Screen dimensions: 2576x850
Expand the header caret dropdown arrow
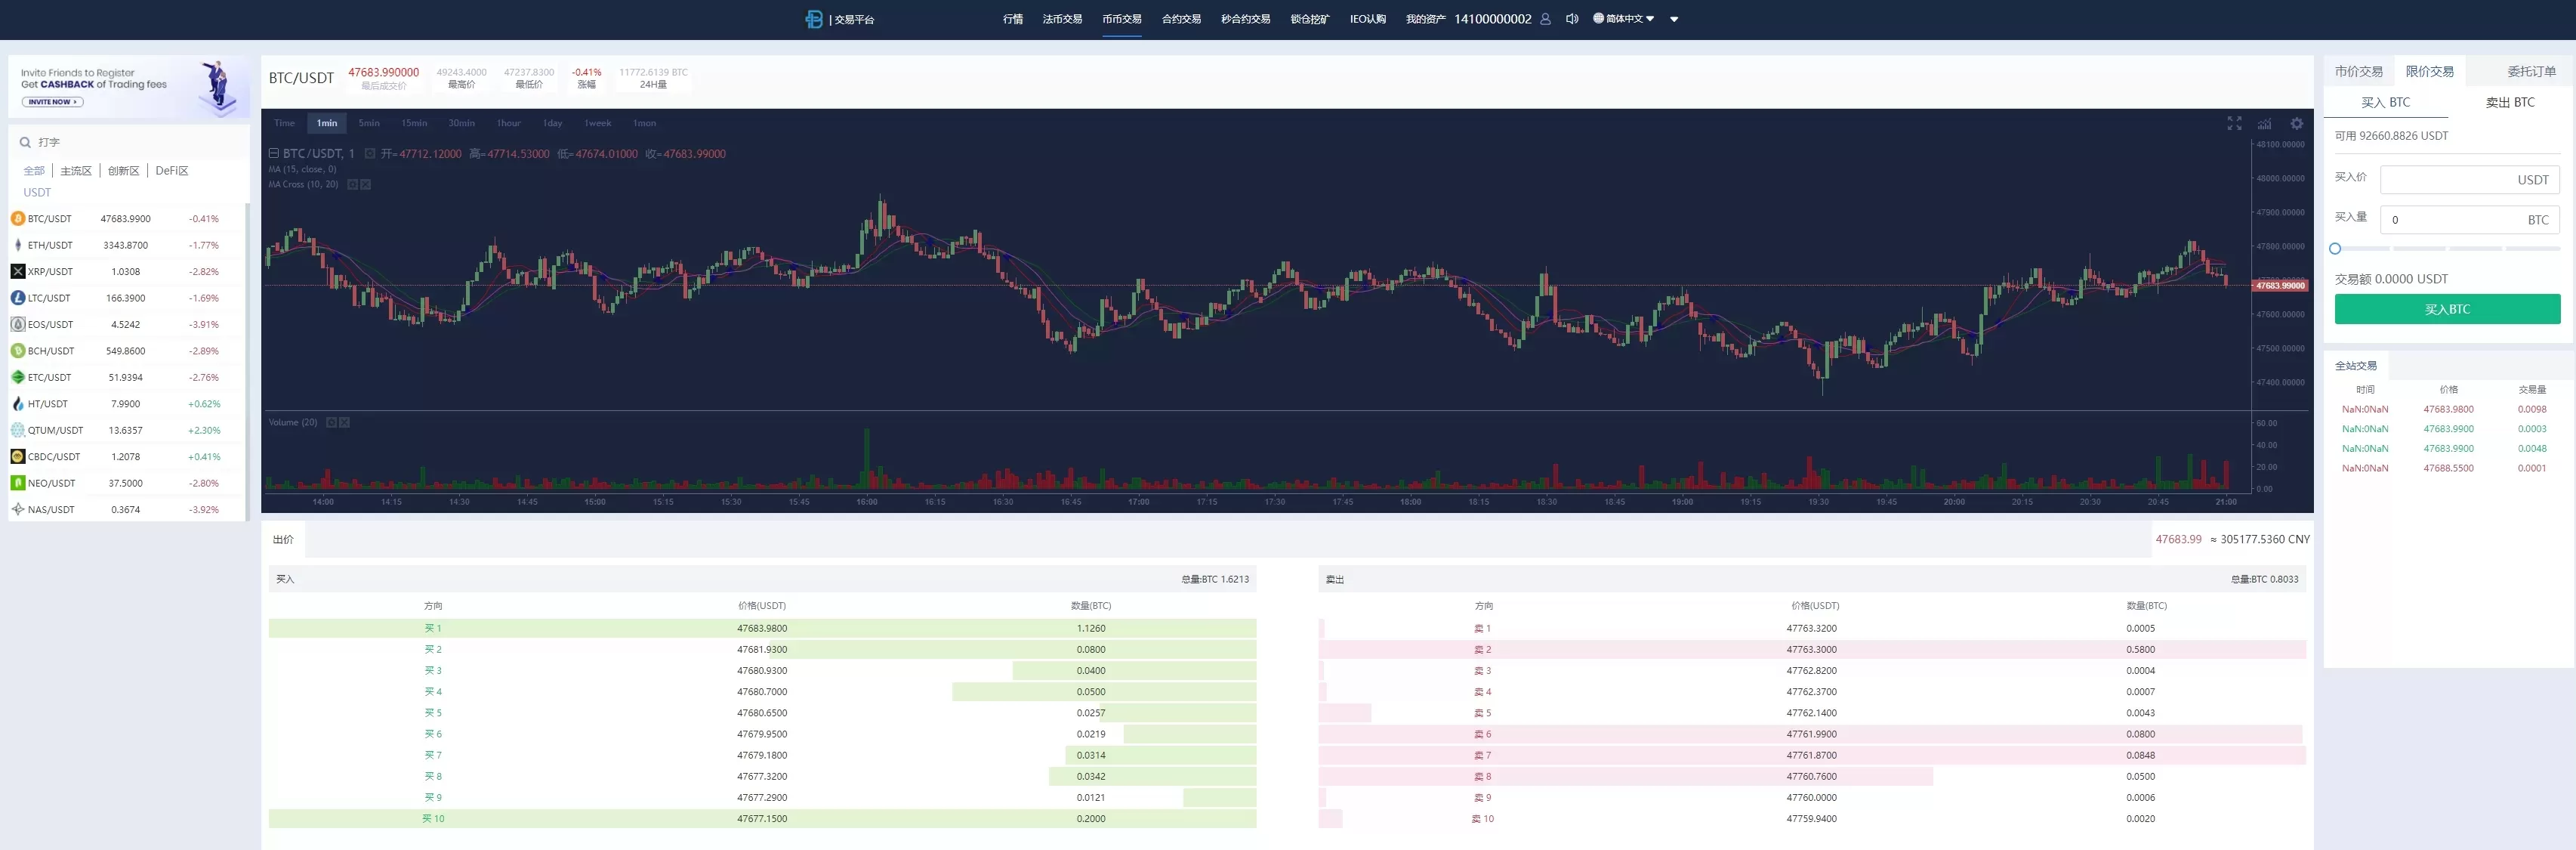1674,19
